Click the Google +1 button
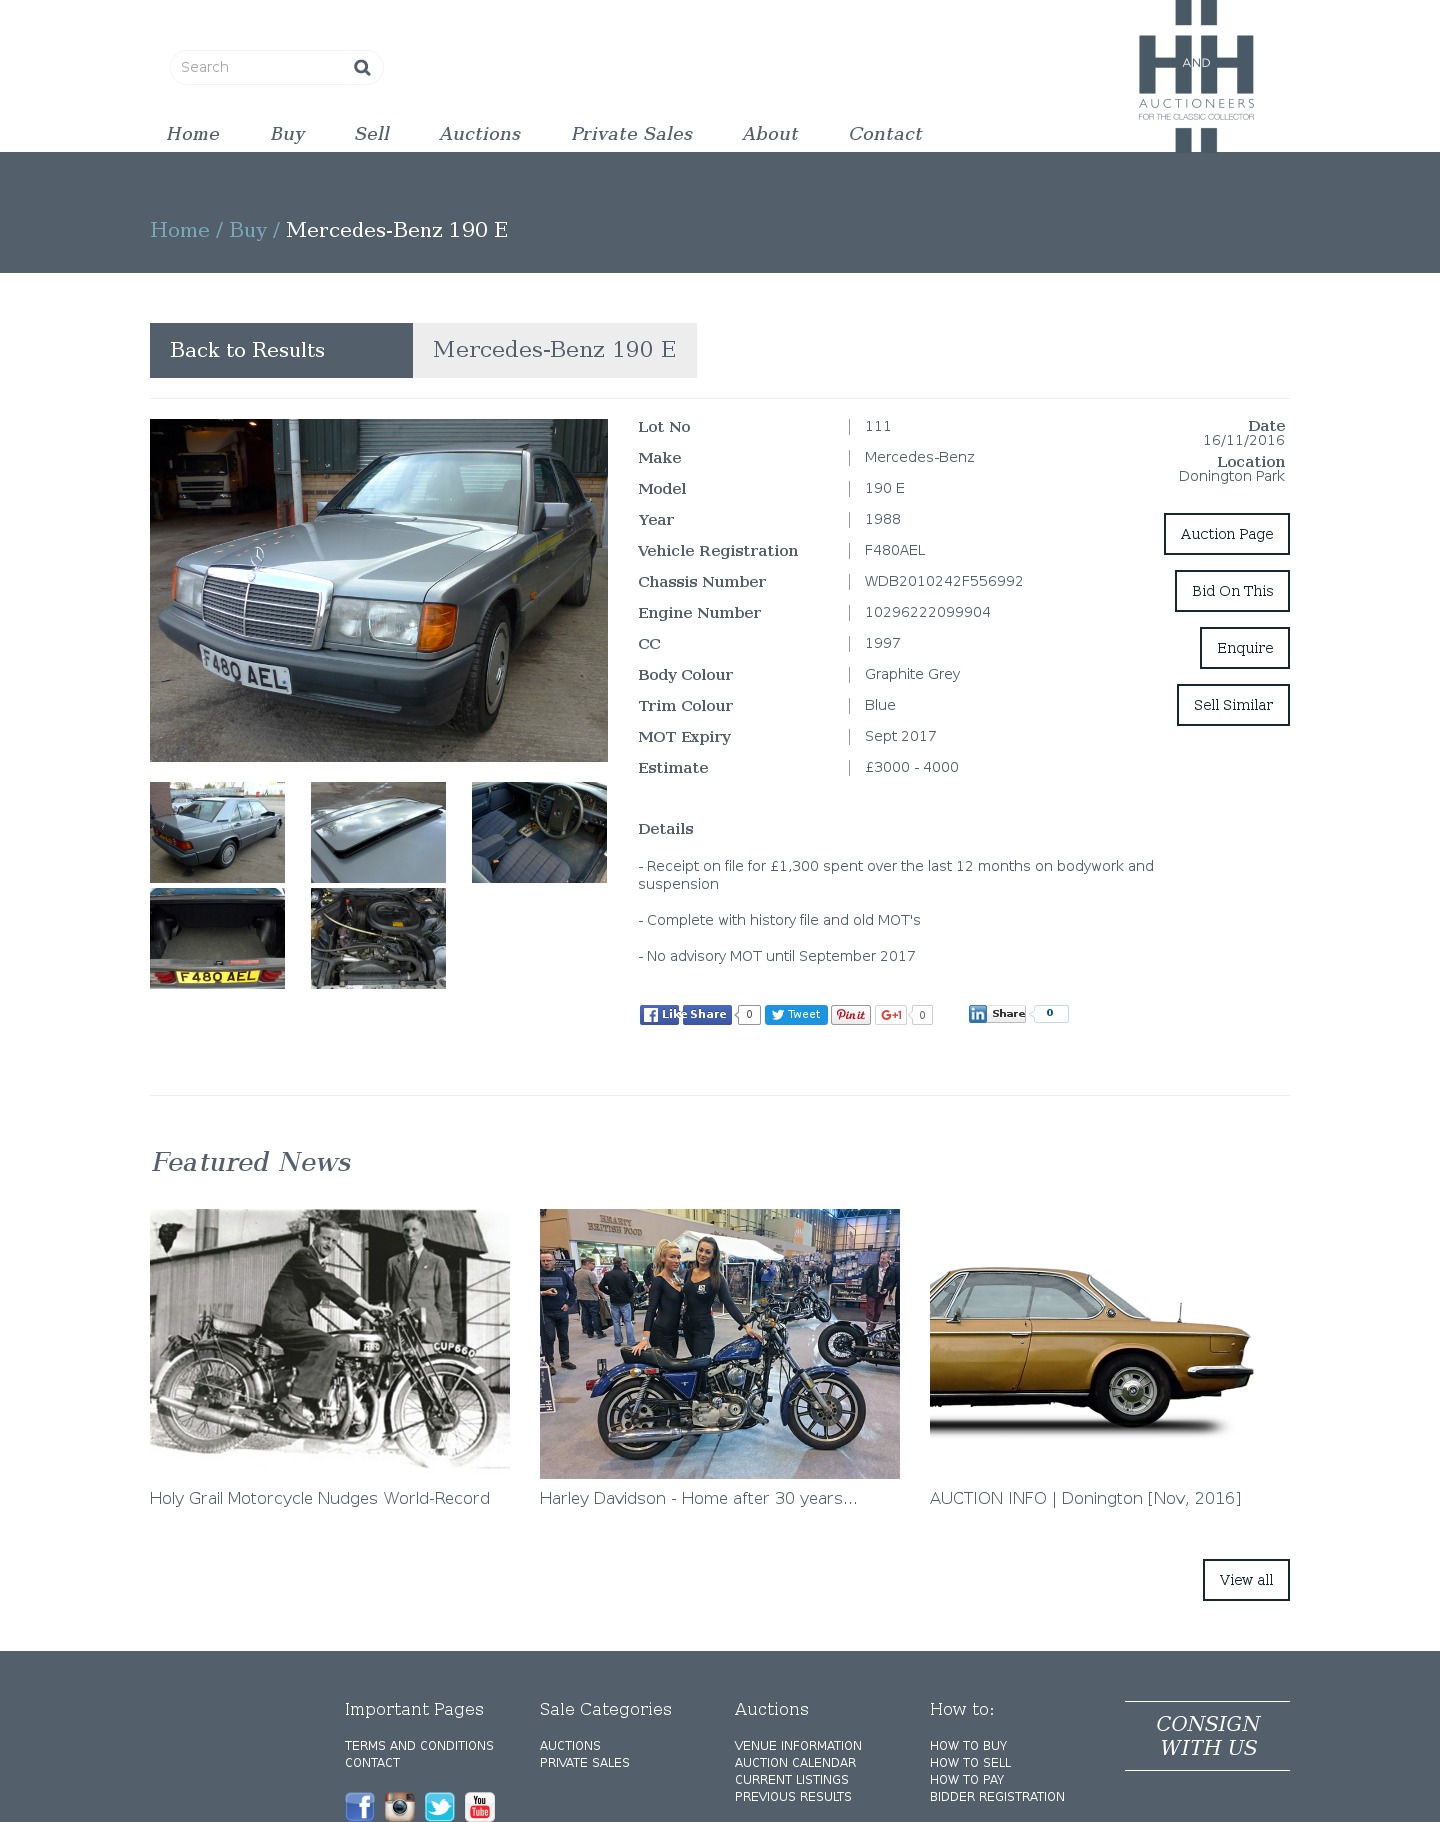Image resolution: width=1440 pixels, height=1822 pixels. 891,1015
